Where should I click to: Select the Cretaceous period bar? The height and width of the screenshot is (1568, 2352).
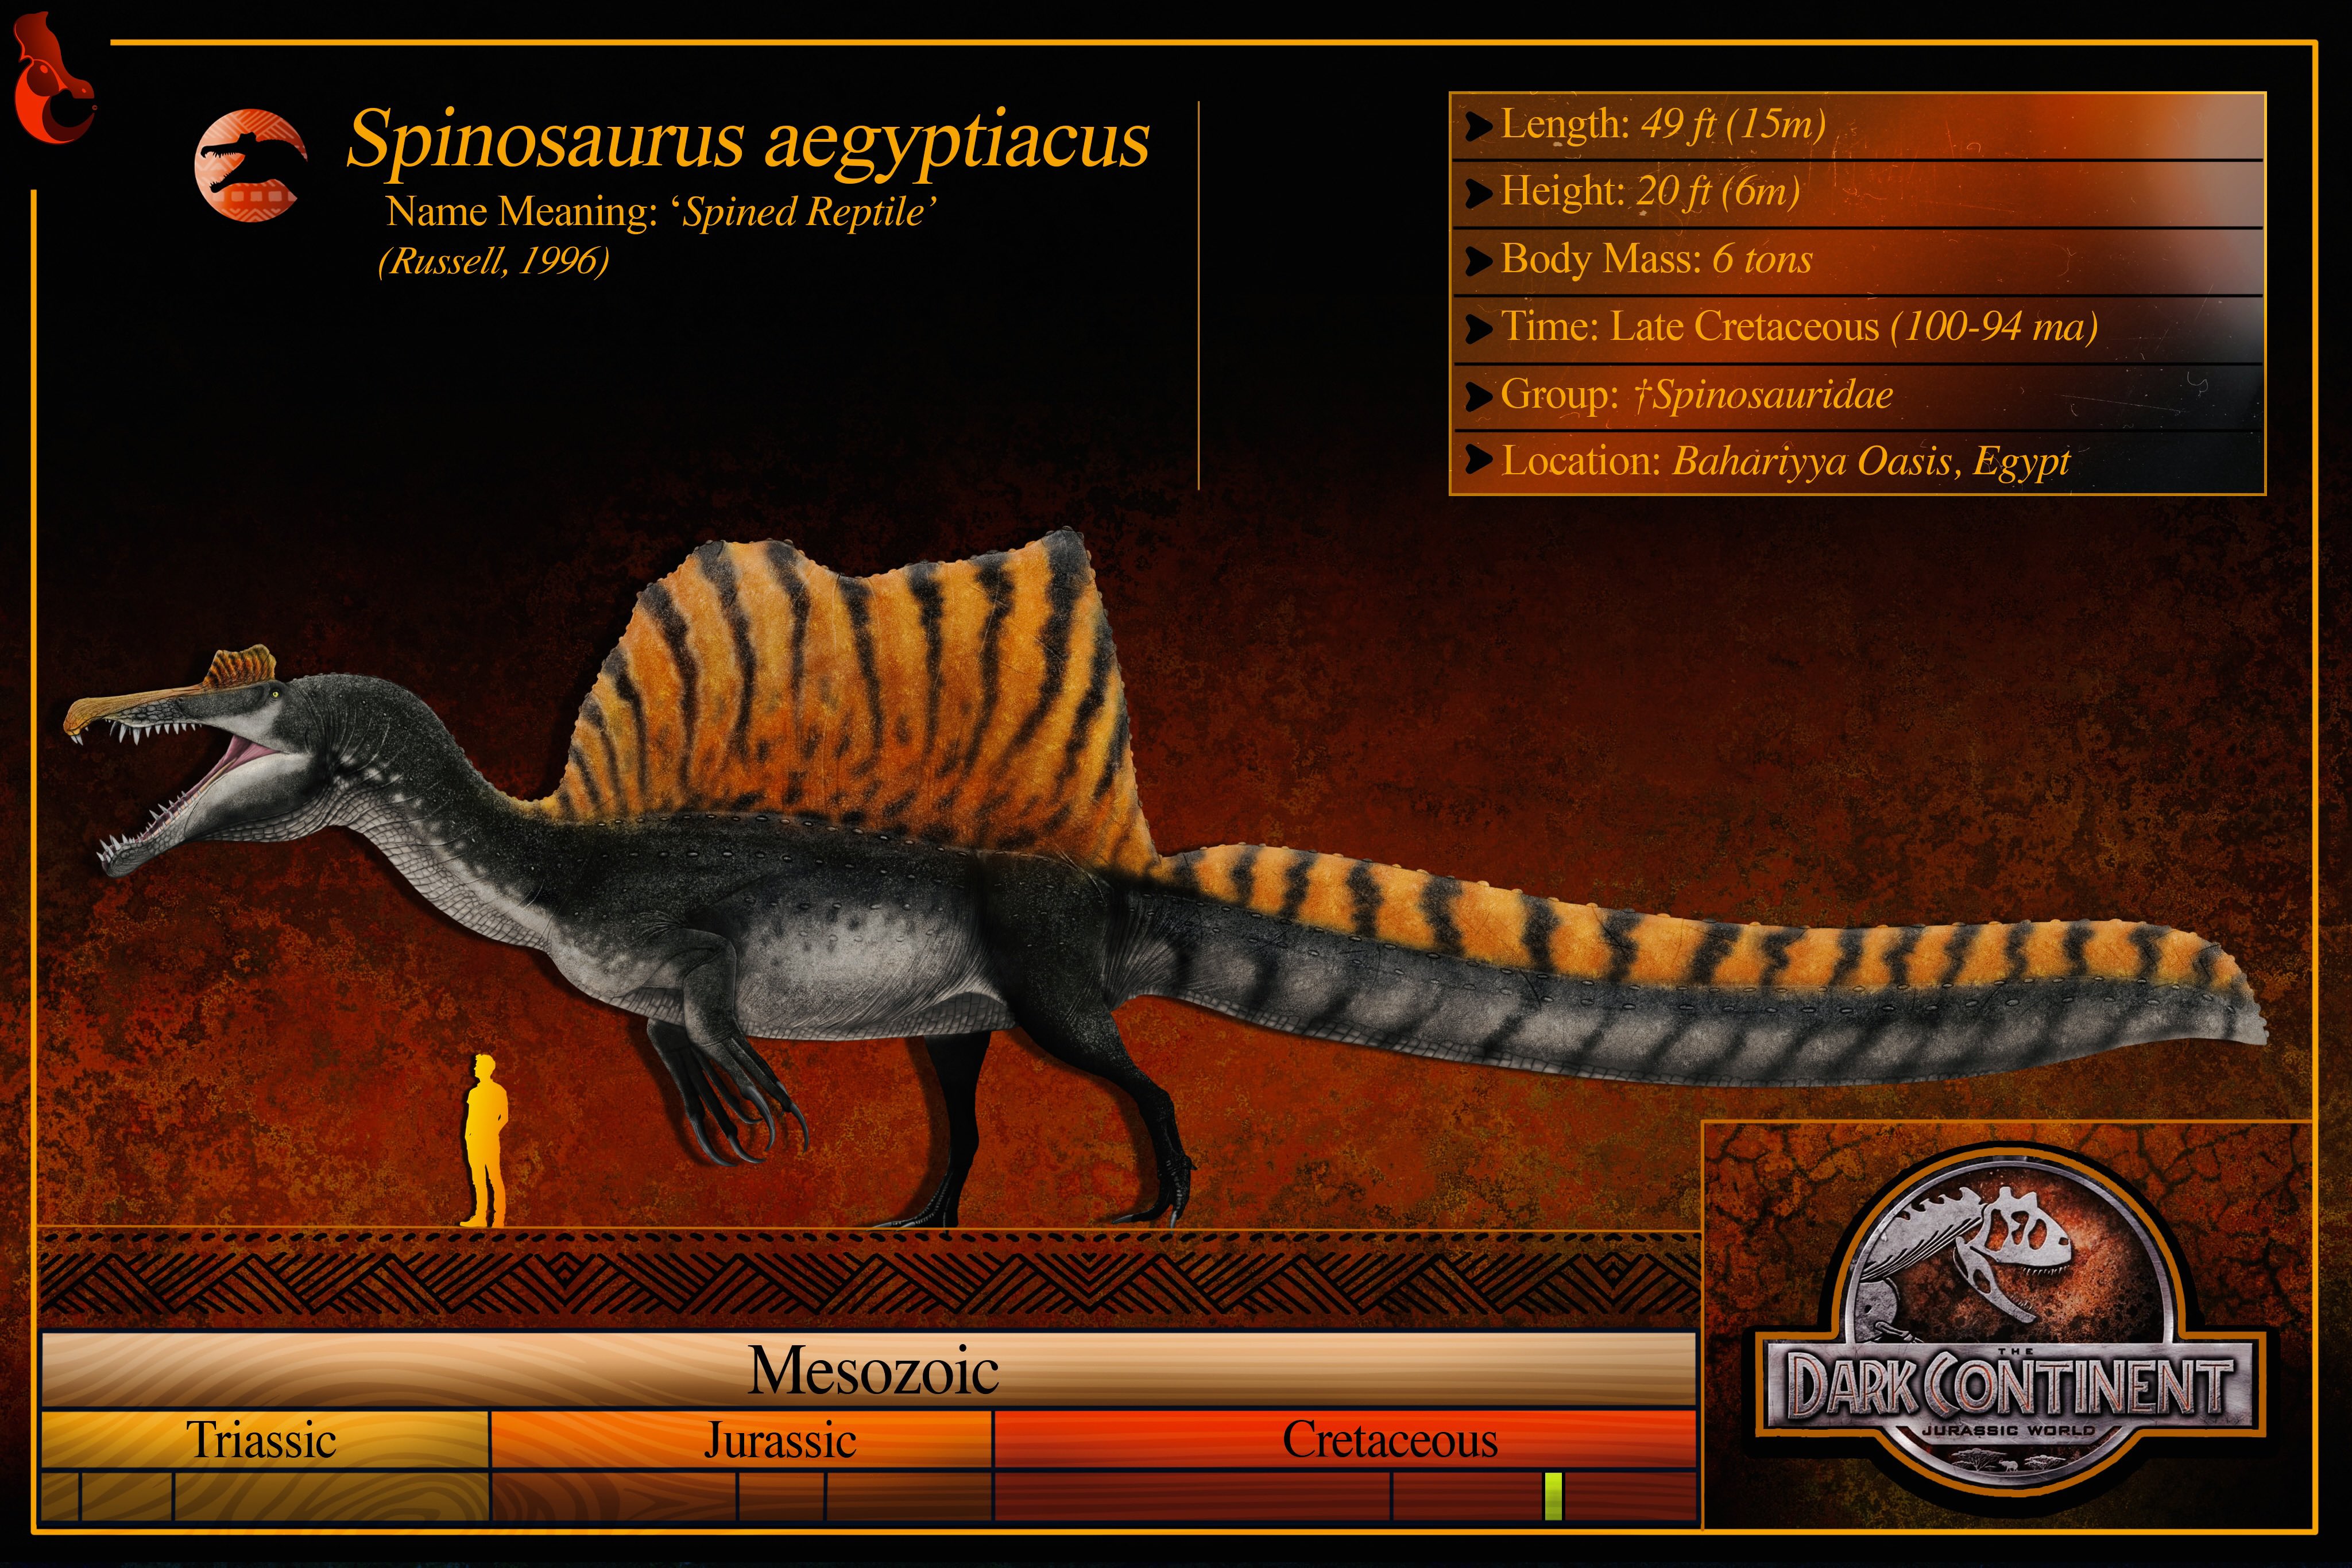pyautogui.click(x=1390, y=1440)
